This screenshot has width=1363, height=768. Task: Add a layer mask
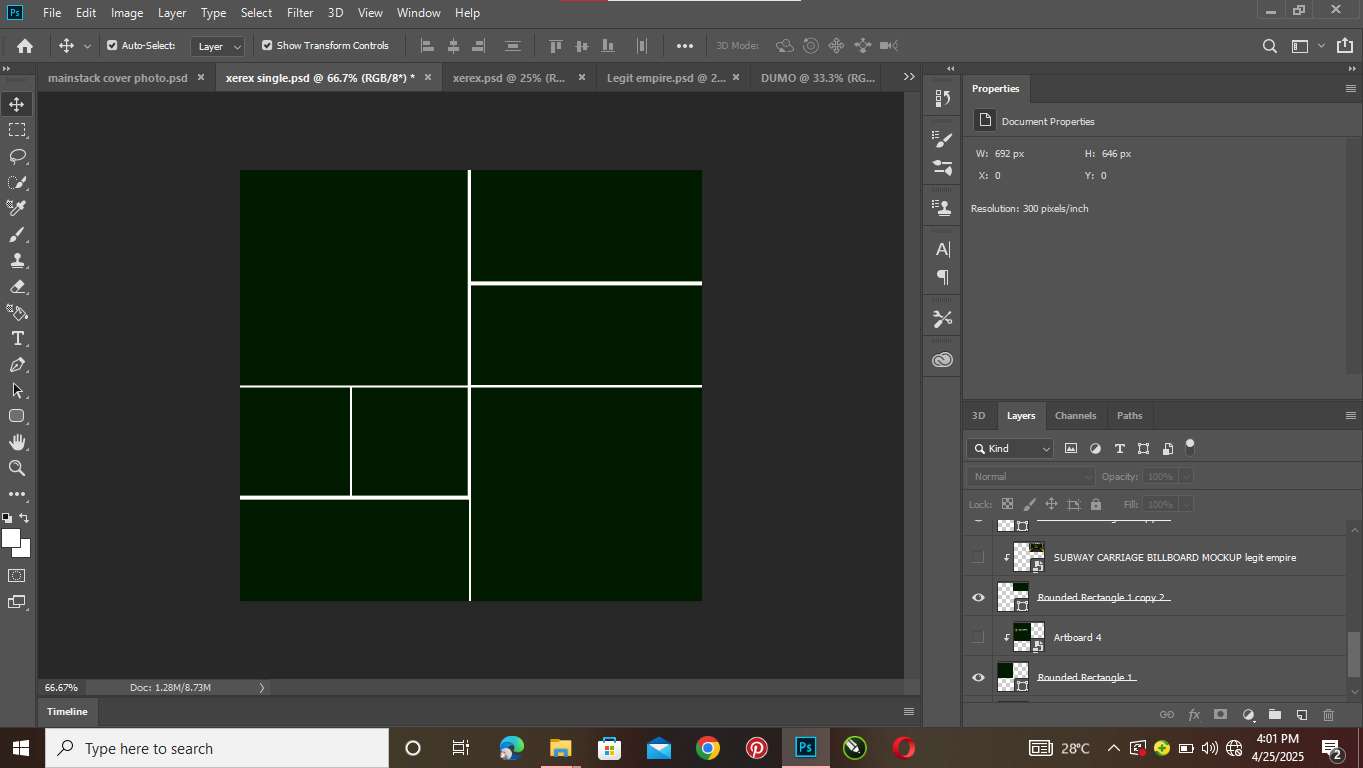coord(1221,715)
